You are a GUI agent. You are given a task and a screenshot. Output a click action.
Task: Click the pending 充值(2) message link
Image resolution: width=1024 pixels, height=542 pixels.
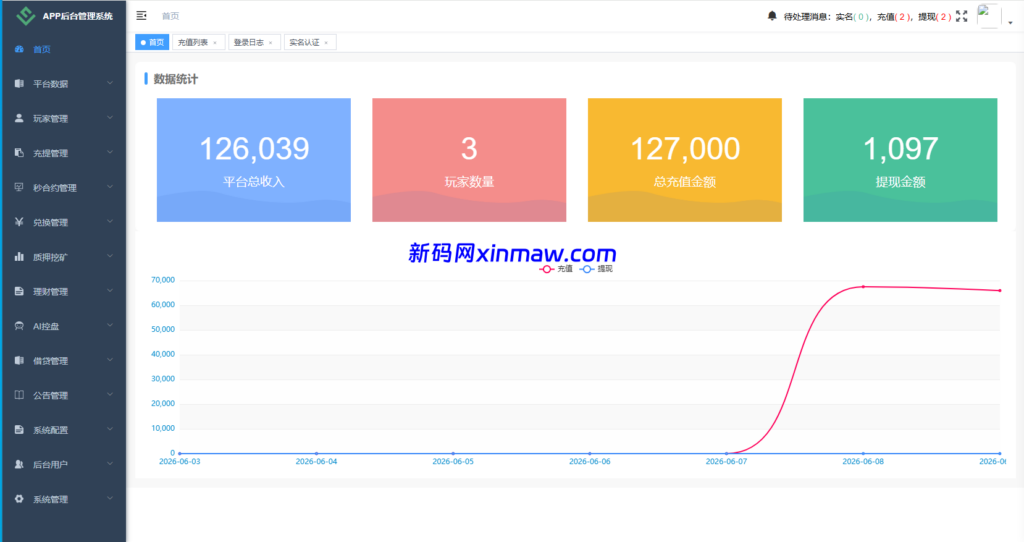click(894, 17)
